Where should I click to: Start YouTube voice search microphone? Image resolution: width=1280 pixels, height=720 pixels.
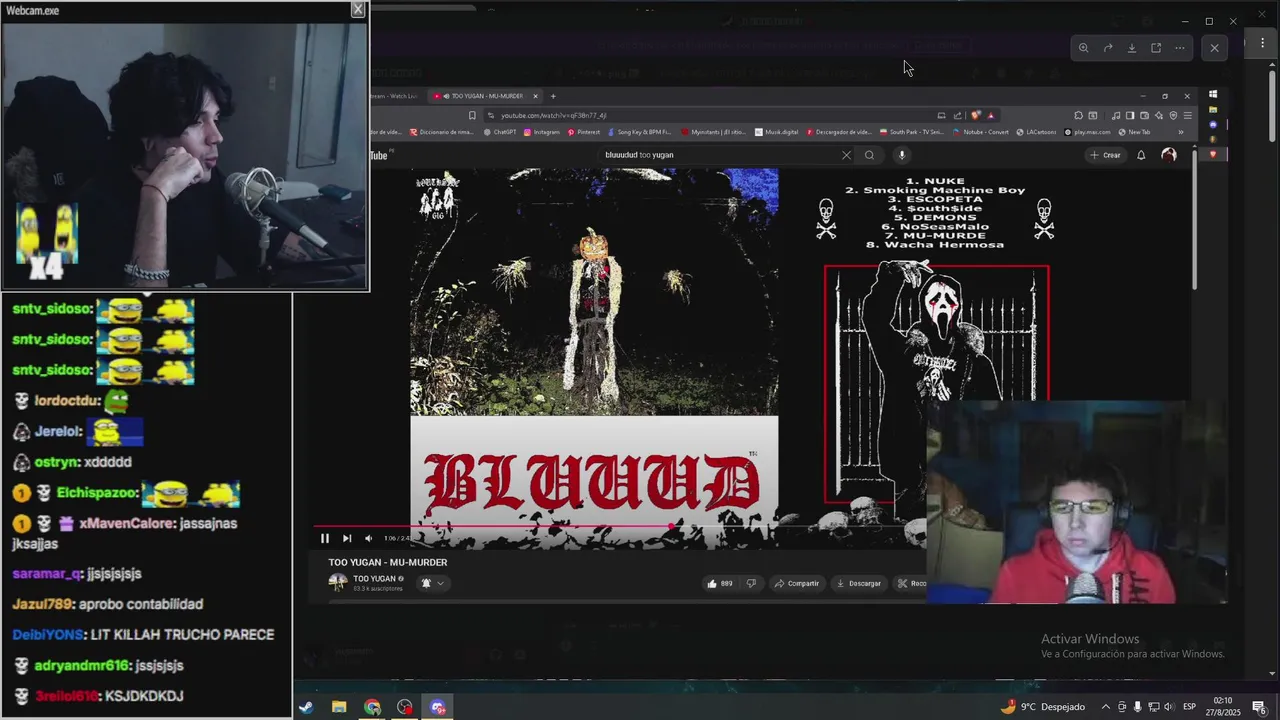coord(901,155)
